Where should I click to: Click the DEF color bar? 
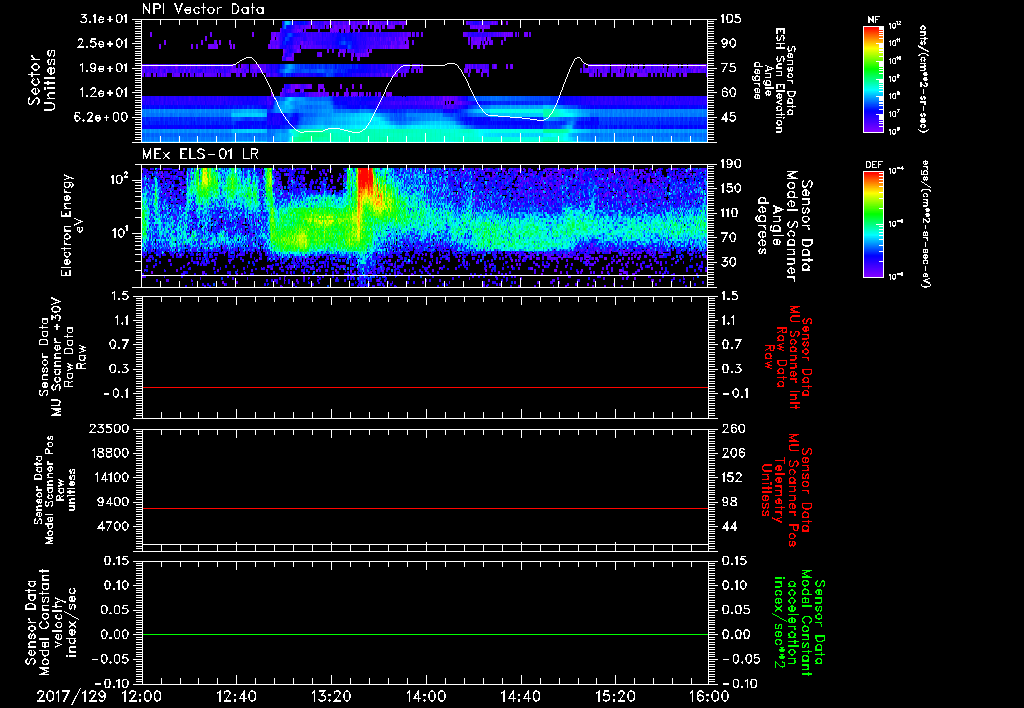coord(873,223)
